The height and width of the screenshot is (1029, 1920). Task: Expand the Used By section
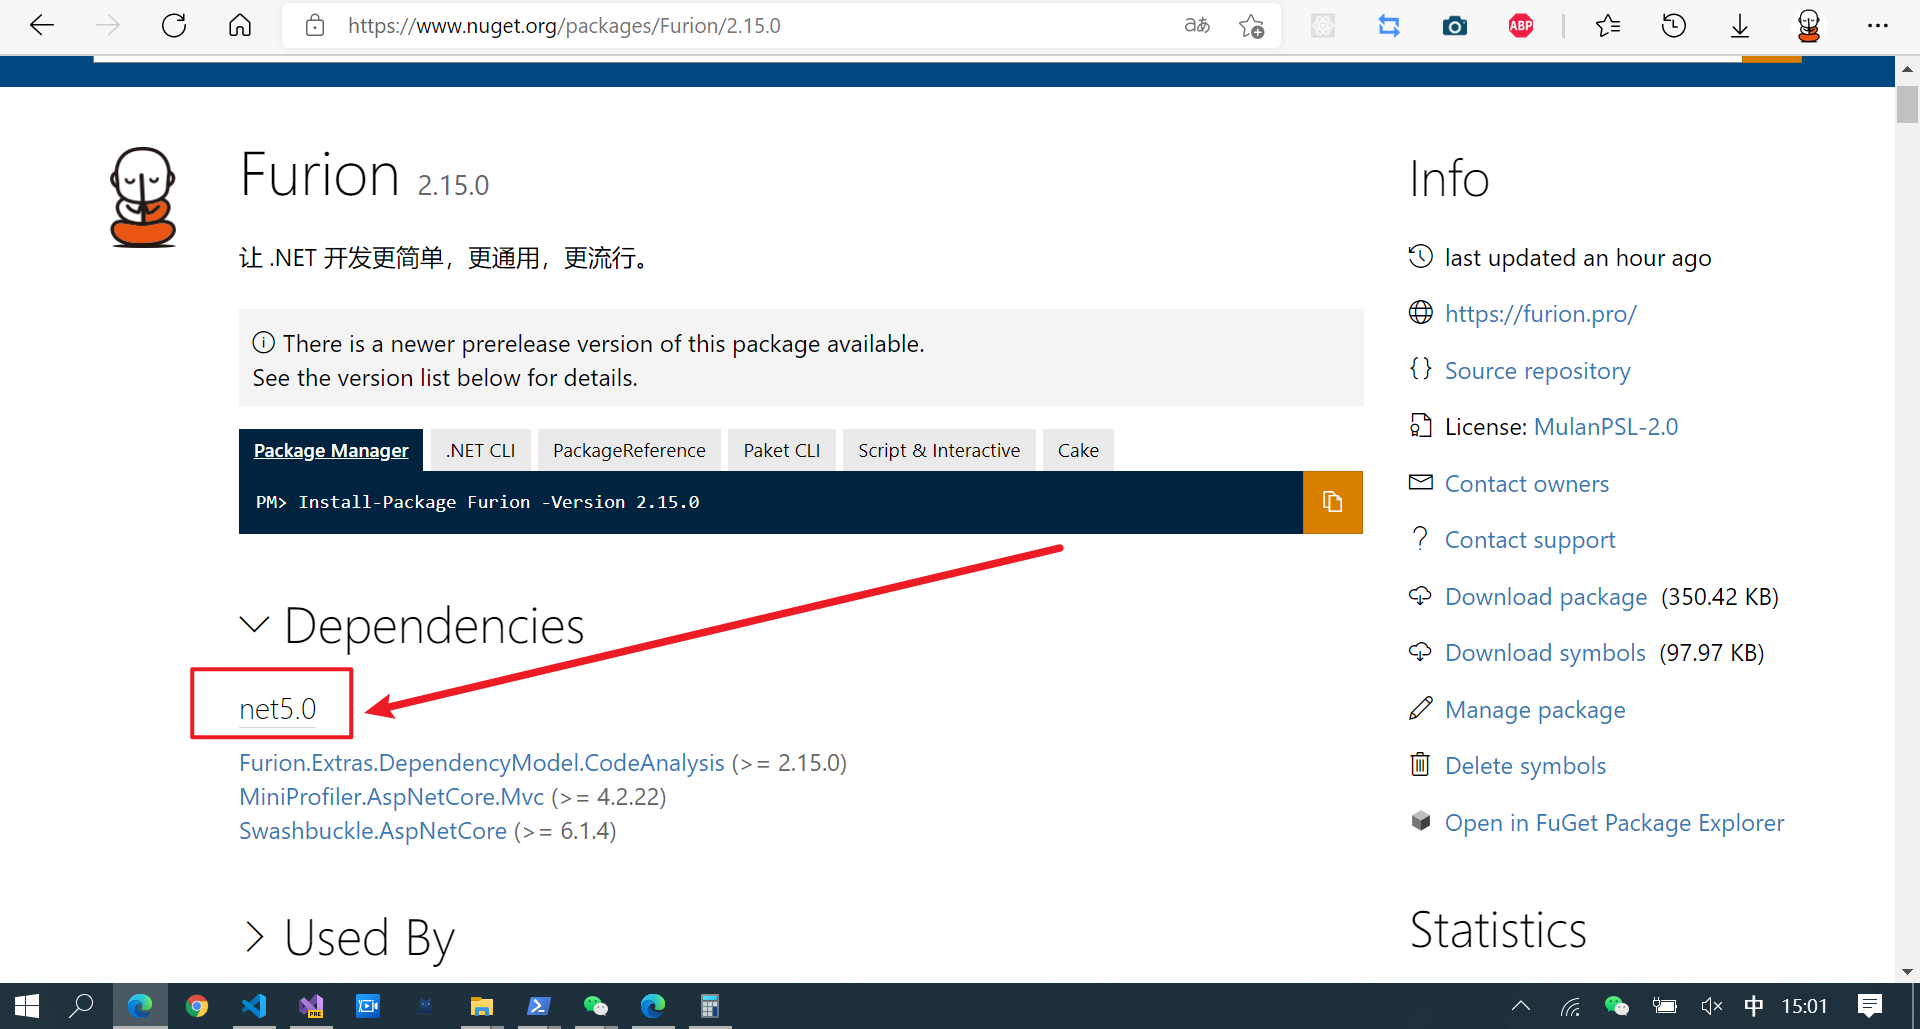click(x=255, y=937)
